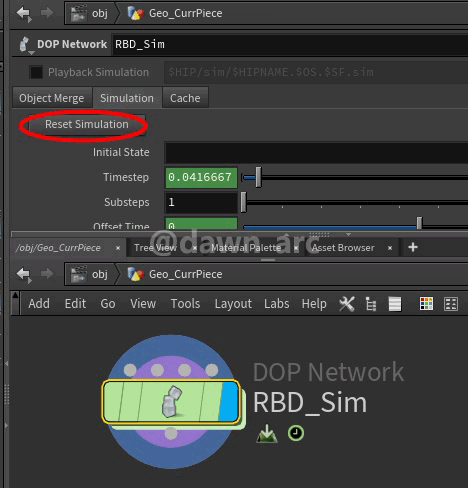This screenshot has height=488, width=468.
Task: Switch to the Simulation tab
Action: (127, 98)
